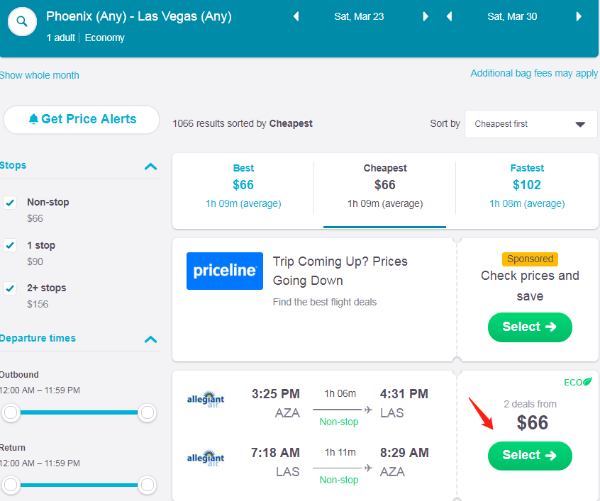Viewport: 600px width, 501px height.
Task: Click the ECO leaf badge
Action: (578, 382)
